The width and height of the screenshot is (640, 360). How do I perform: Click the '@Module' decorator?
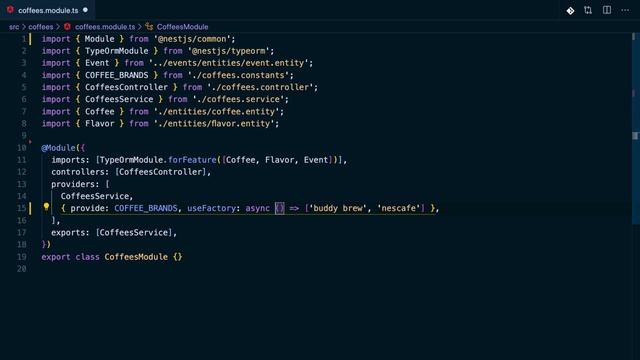[58, 148]
